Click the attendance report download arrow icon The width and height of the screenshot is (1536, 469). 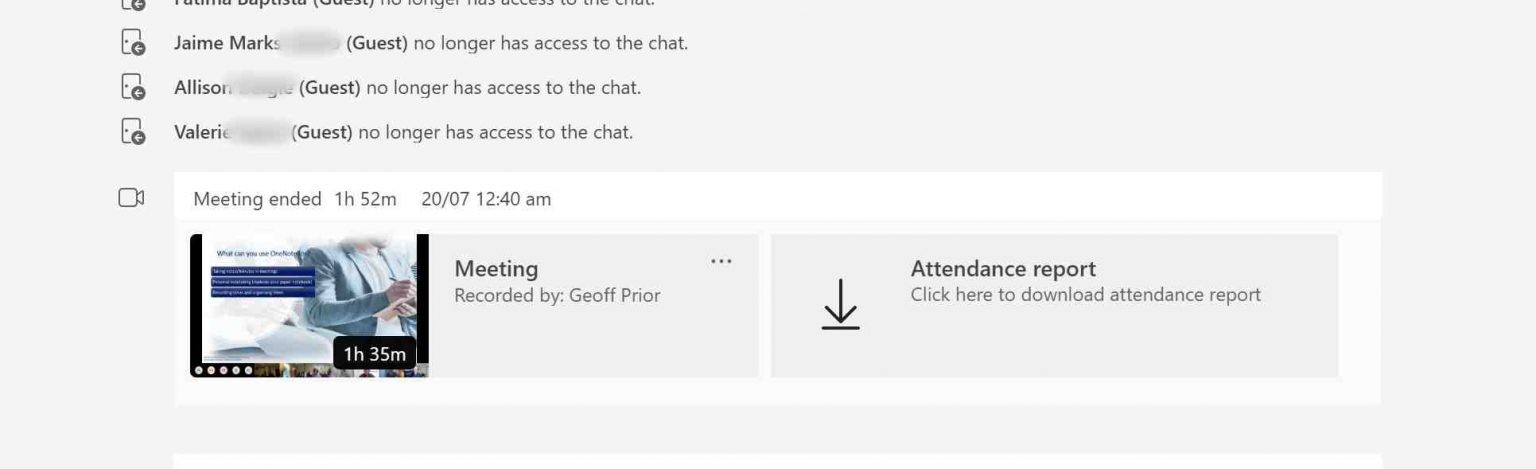(840, 304)
